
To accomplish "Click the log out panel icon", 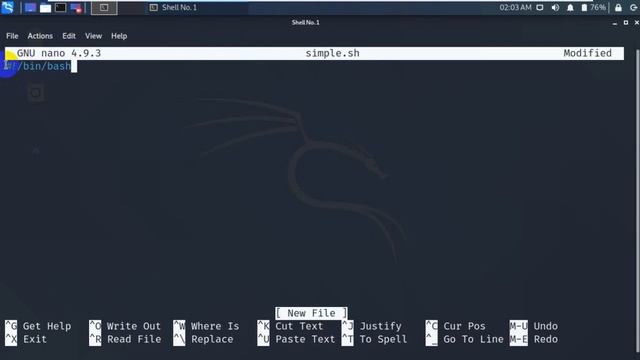I will coord(633,8).
